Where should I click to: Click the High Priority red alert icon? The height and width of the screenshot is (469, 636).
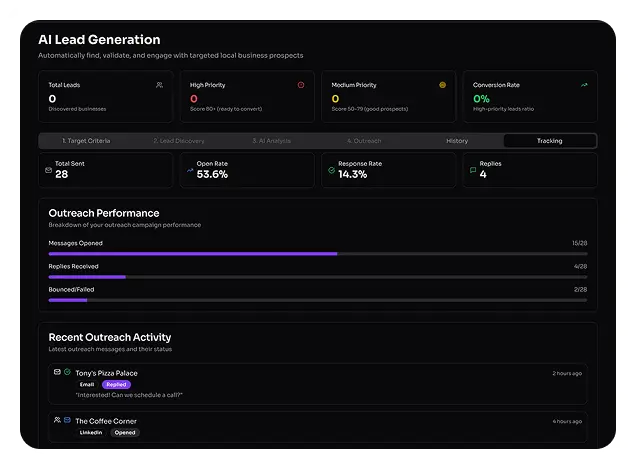tap(301, 85)
